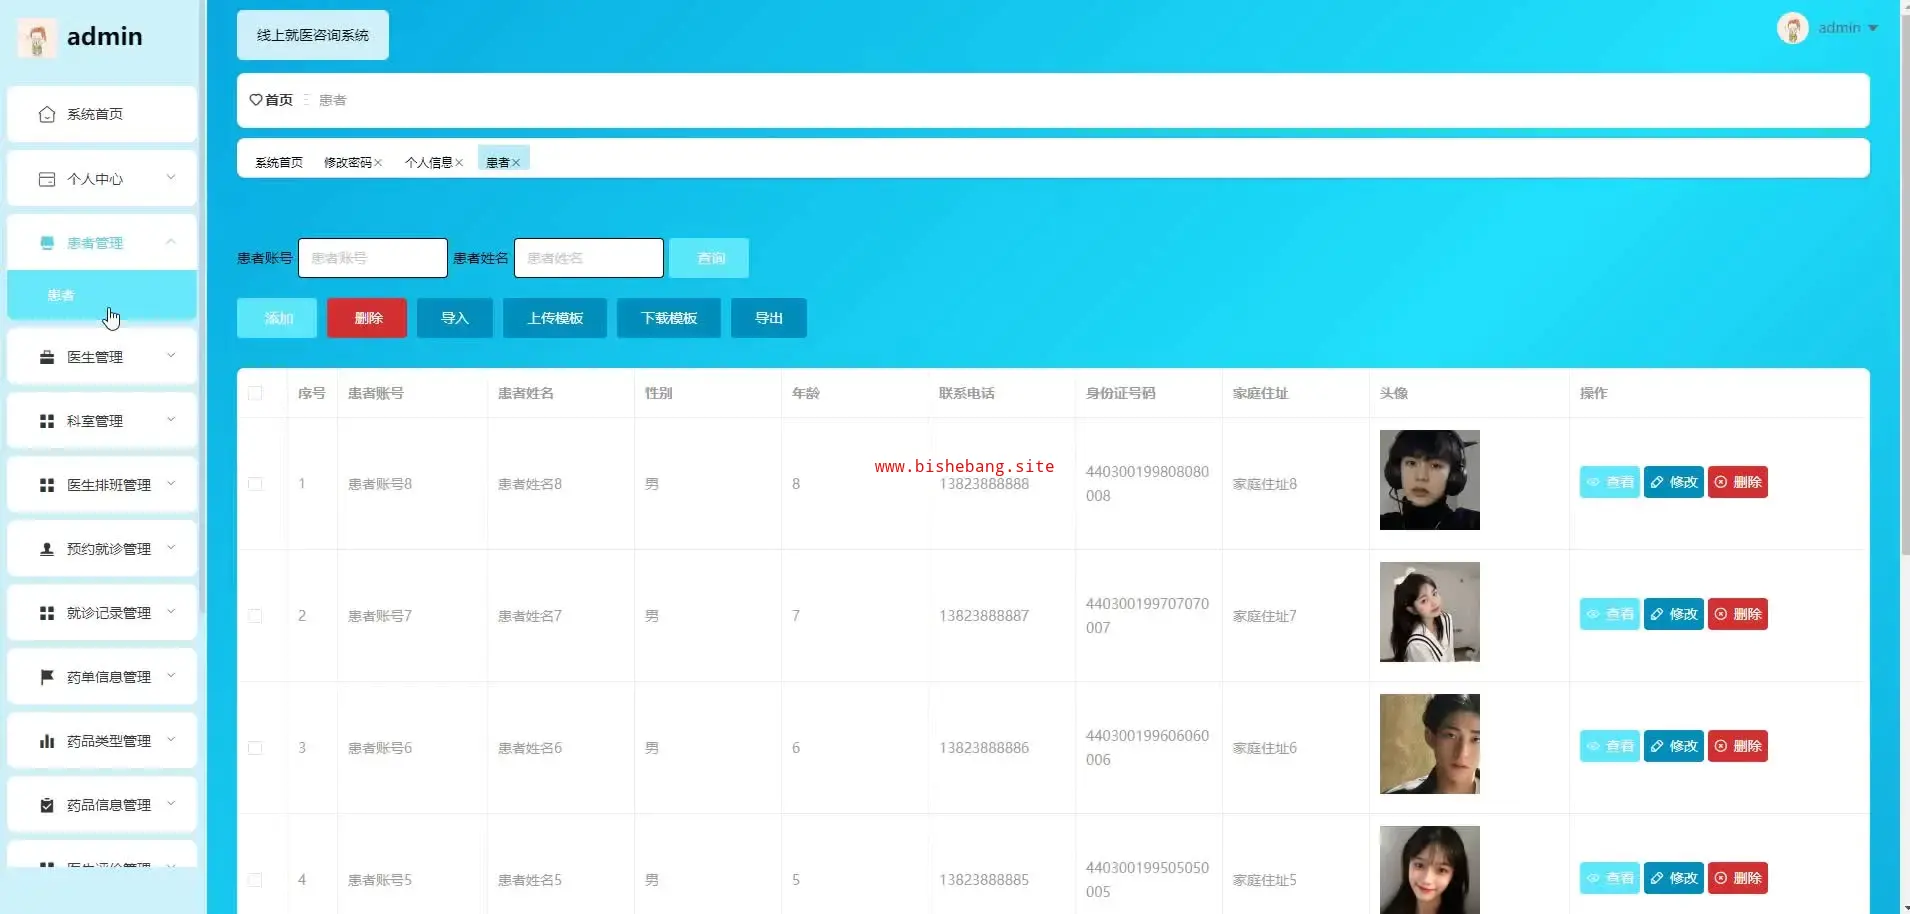Click the 就诊记录管理 grid icon

(x=47, y=613)
